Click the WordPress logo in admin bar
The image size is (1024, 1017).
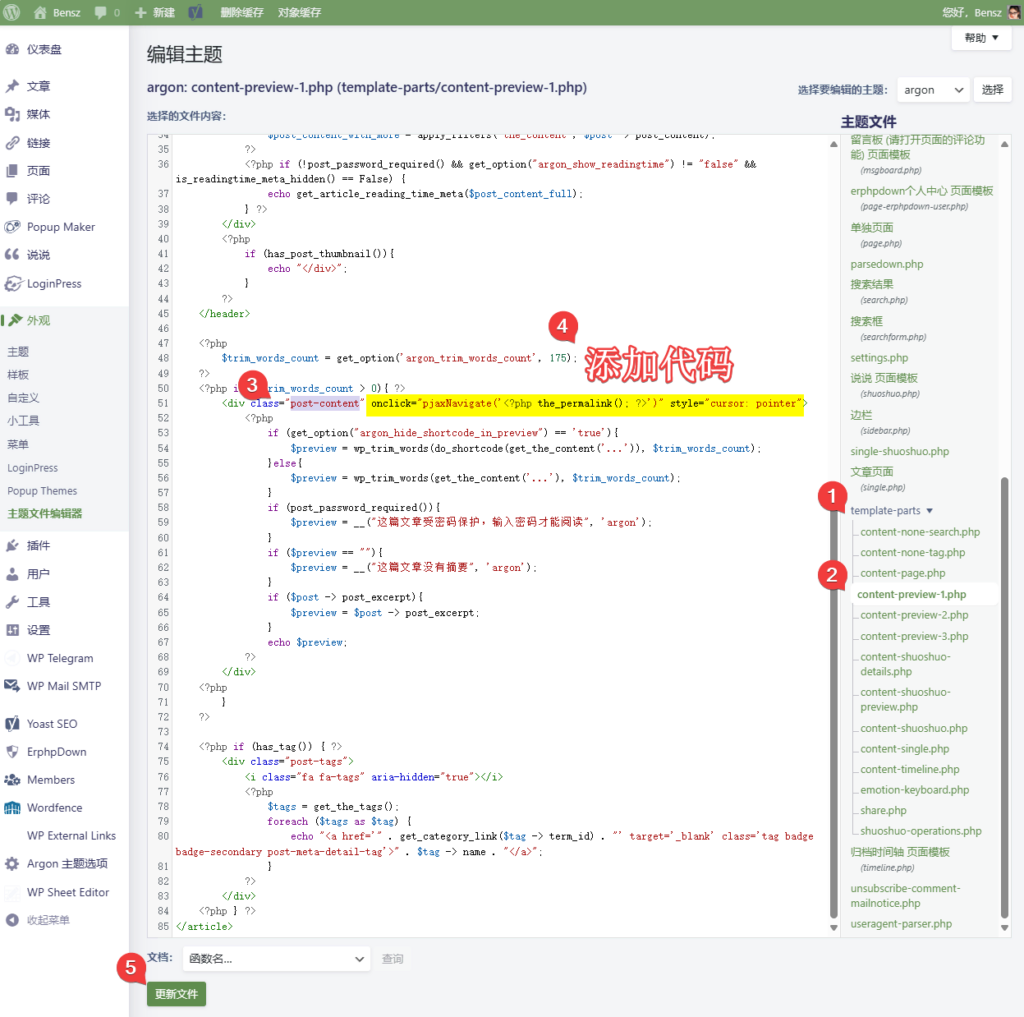[12, 12]
